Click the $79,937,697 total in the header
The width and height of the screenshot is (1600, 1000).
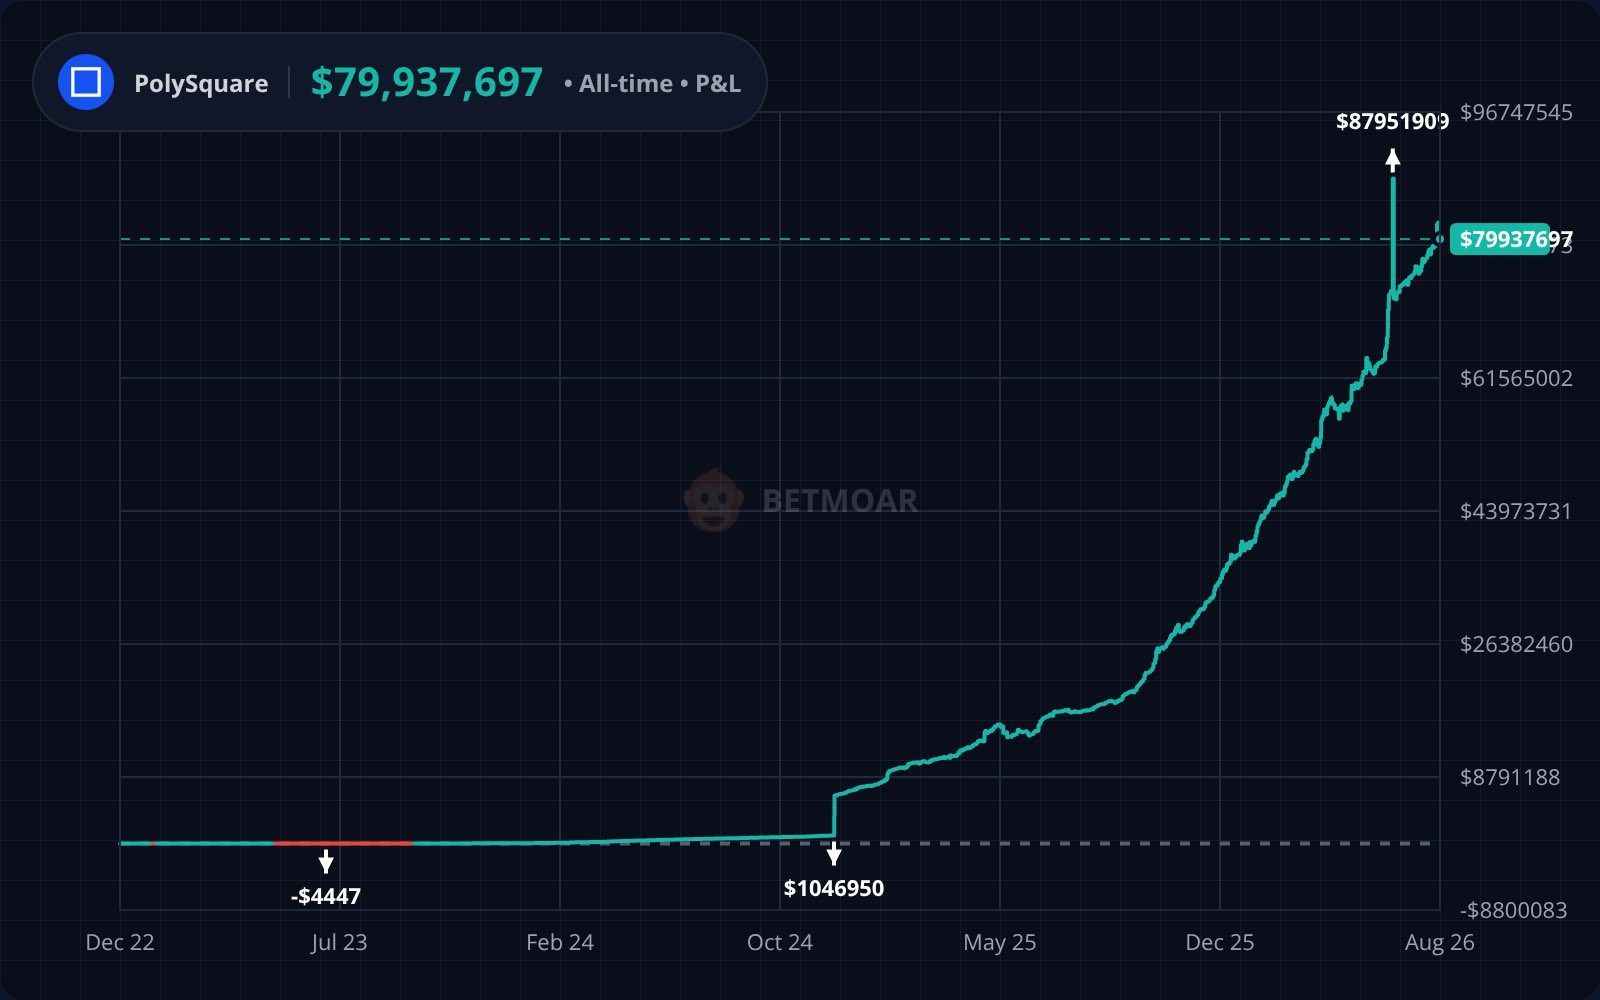pyautogui.click(x=427, y=82)
